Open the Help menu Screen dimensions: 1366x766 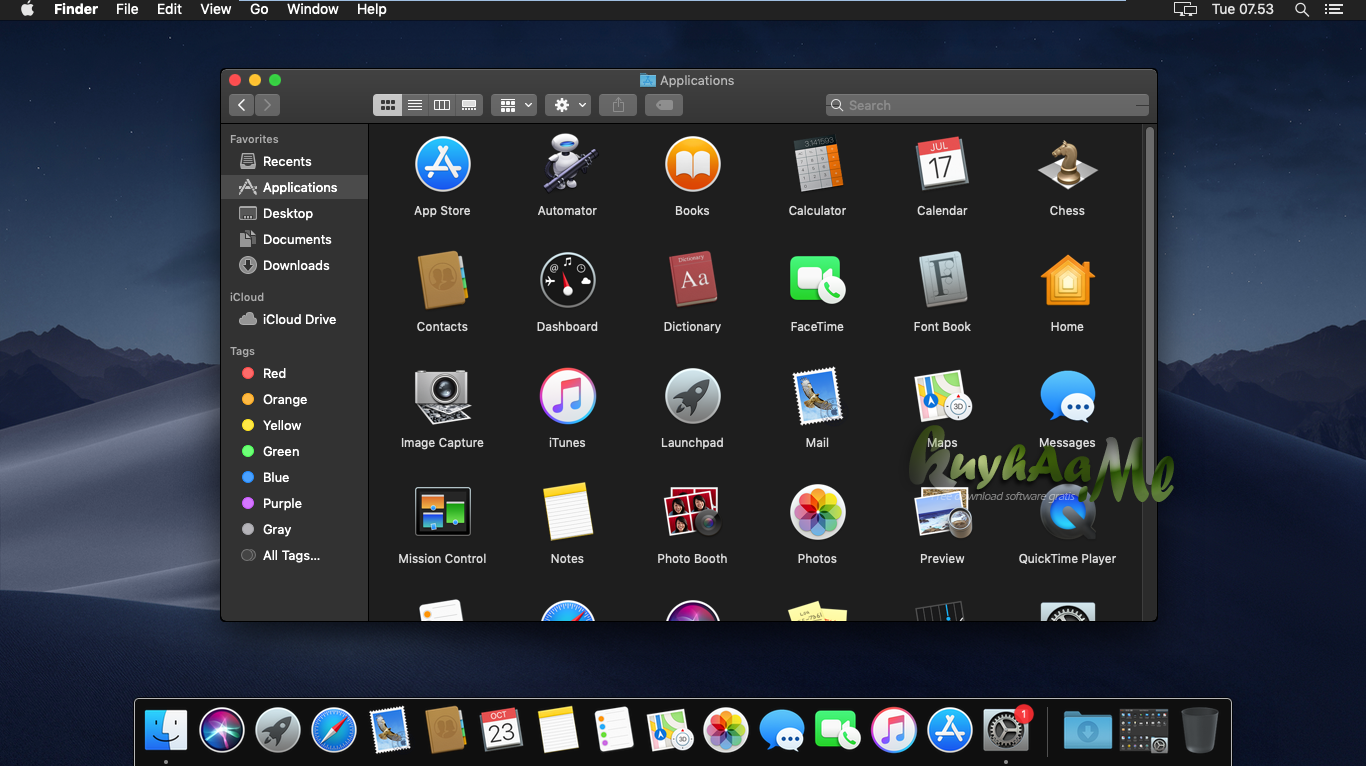pos(372,9)
